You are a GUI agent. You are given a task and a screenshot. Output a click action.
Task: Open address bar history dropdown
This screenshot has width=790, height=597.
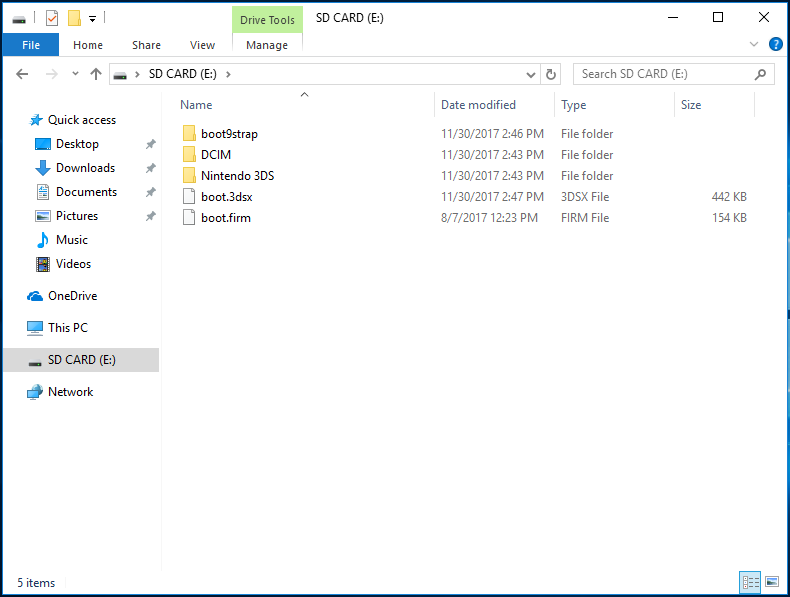click(531, 74)
